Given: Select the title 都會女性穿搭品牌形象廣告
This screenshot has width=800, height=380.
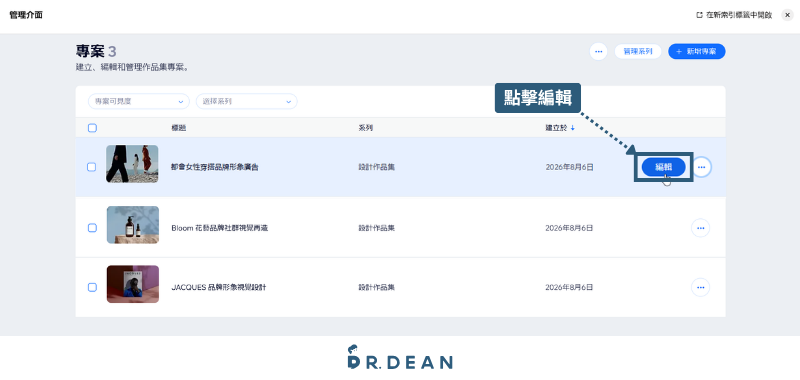Looking at the screenshot, I should (x=214, y=167).
